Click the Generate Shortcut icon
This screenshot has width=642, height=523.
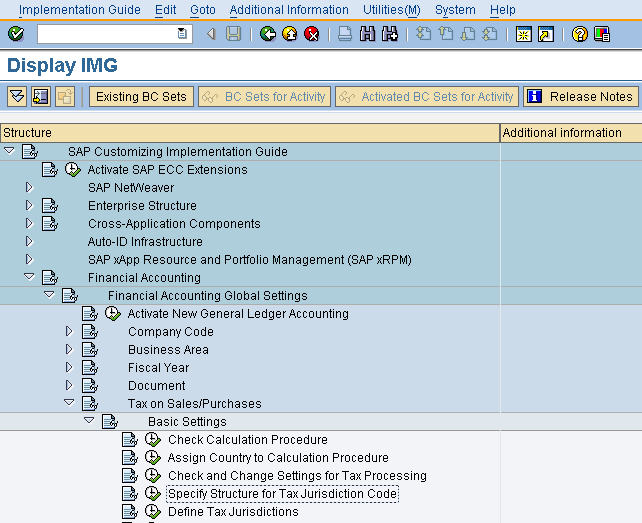546,34
